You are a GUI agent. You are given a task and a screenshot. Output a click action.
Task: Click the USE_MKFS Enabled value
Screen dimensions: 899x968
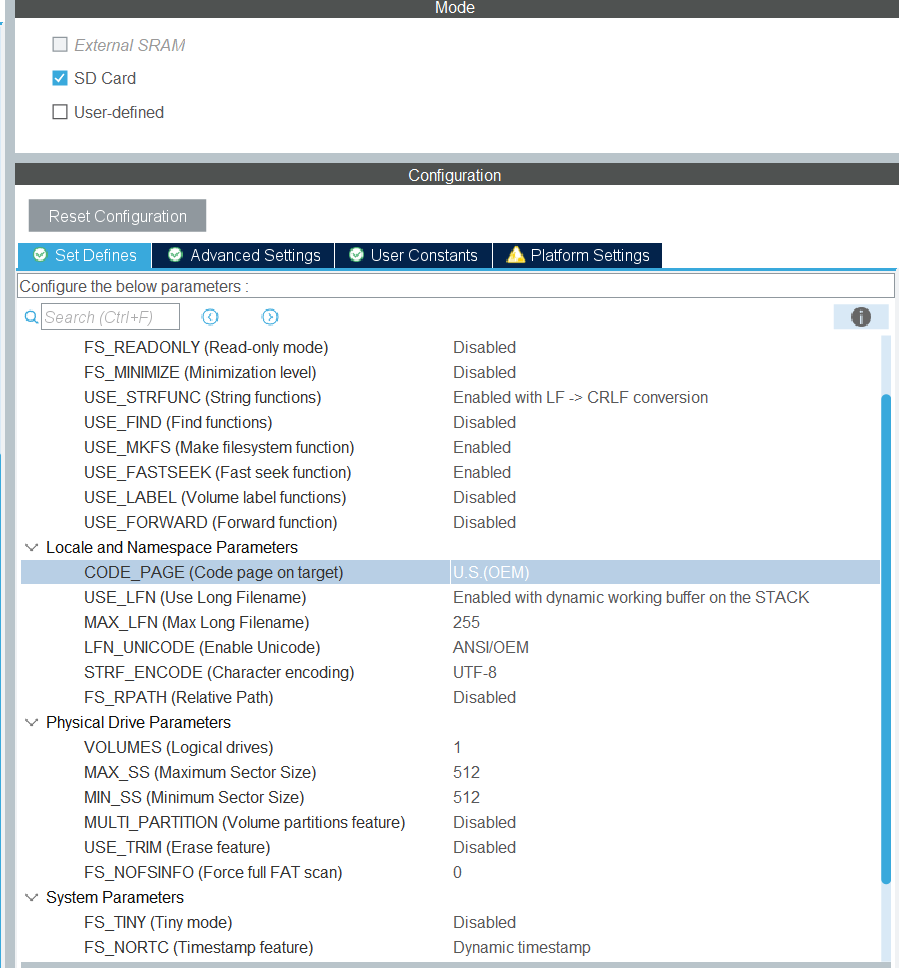pos(482,448)
